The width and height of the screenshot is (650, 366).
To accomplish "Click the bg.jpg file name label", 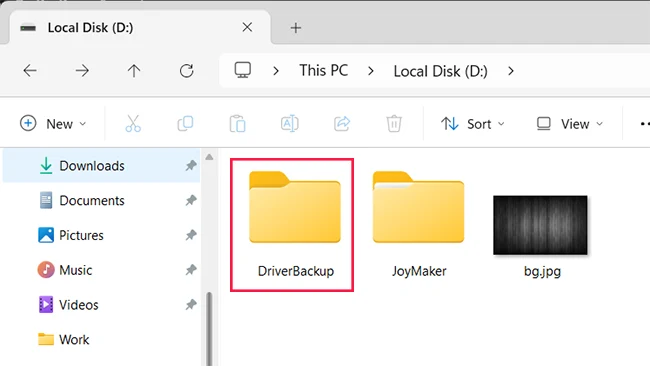I will [542, 271].
